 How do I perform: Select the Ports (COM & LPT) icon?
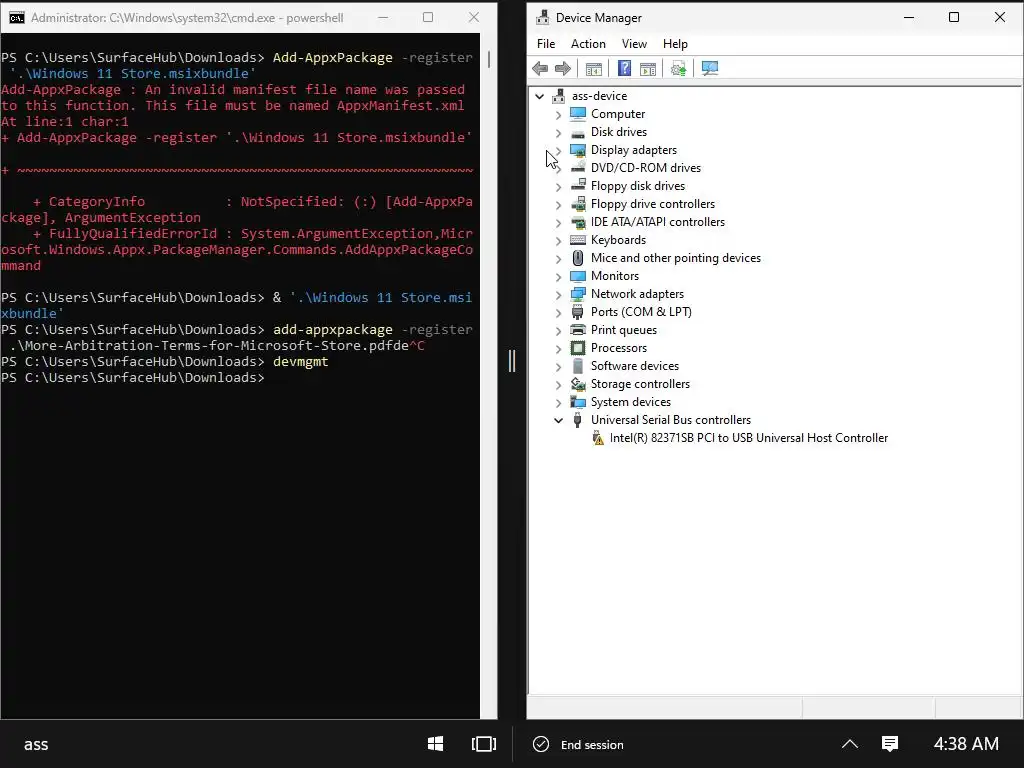578,312
